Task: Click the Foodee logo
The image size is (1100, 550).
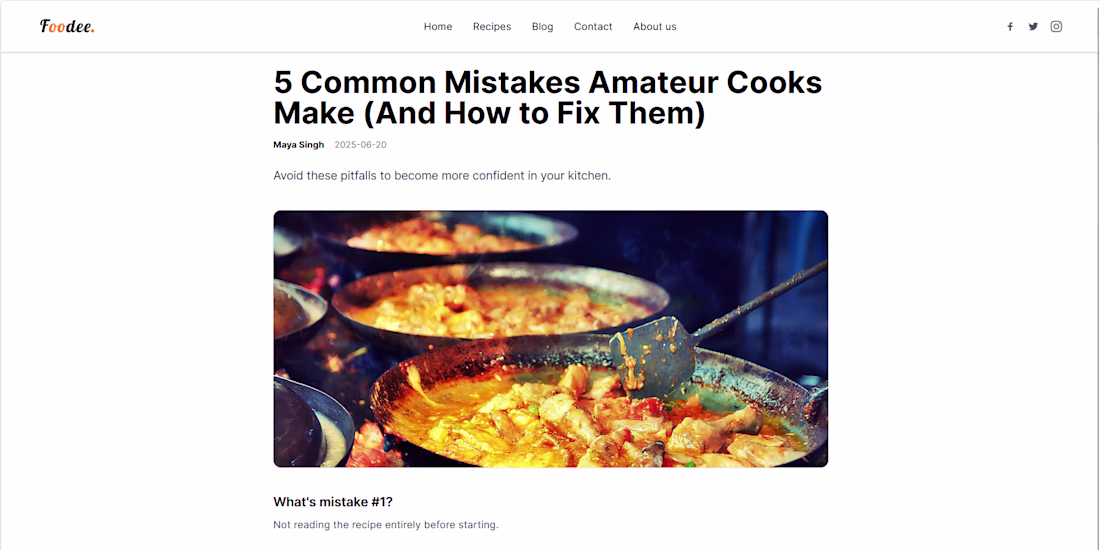Action: click(x=67, y=27)
